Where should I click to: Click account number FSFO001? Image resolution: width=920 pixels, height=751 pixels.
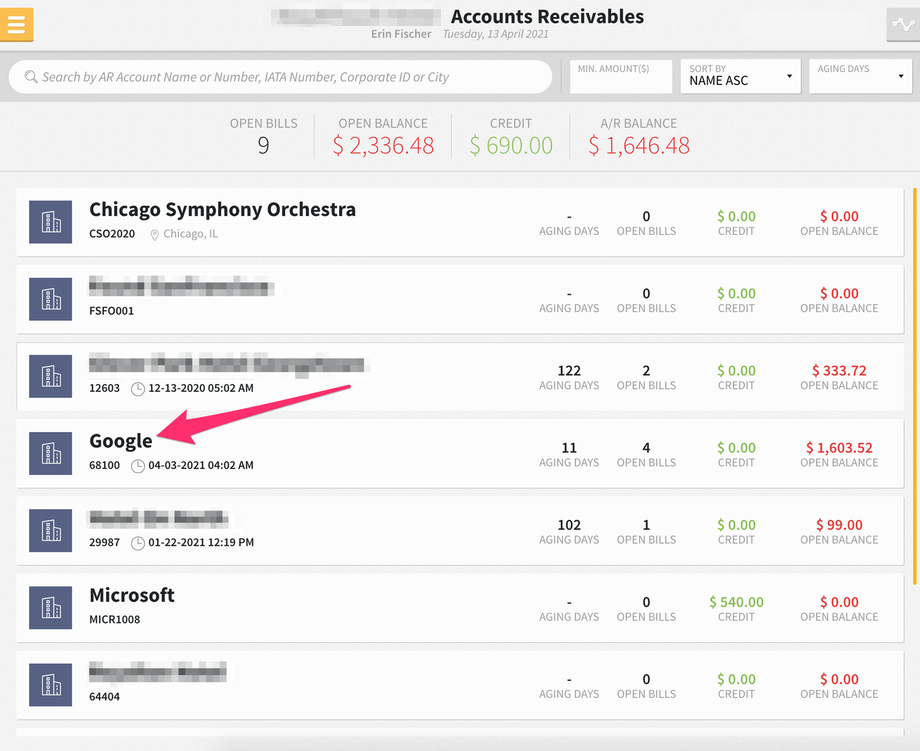(x=111, y=311)
